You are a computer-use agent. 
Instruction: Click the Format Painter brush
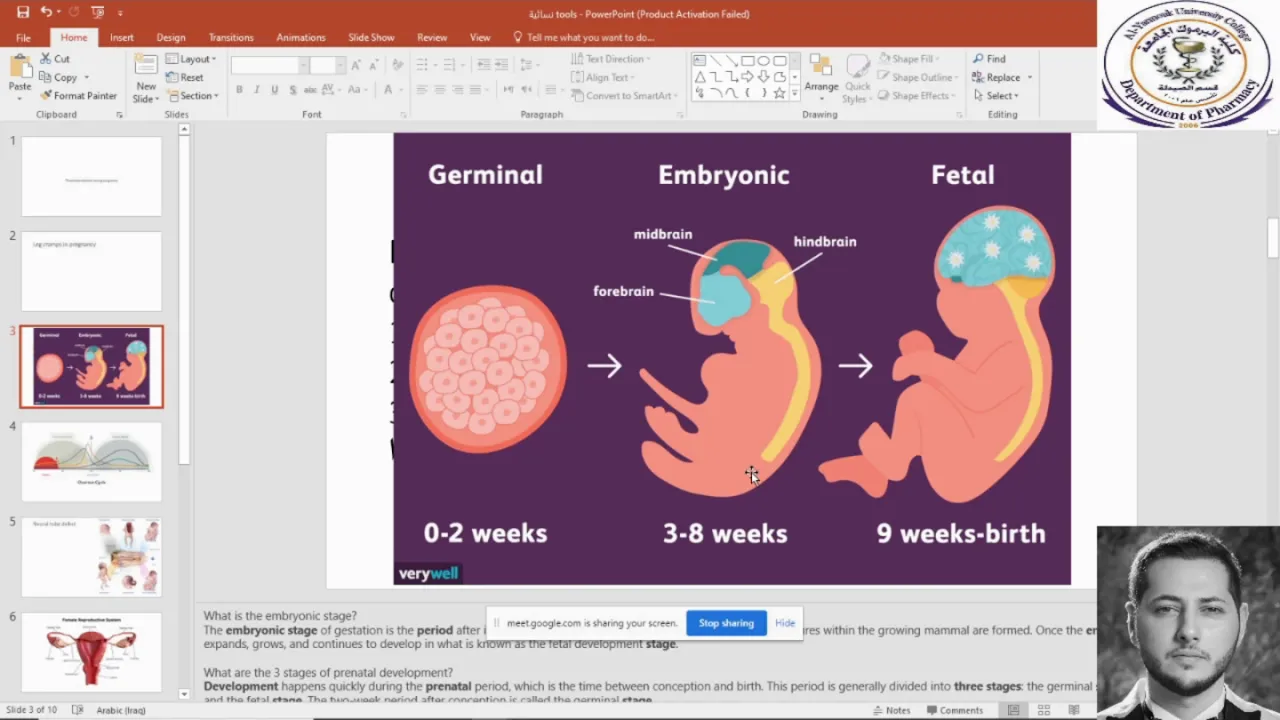point(78,96)
